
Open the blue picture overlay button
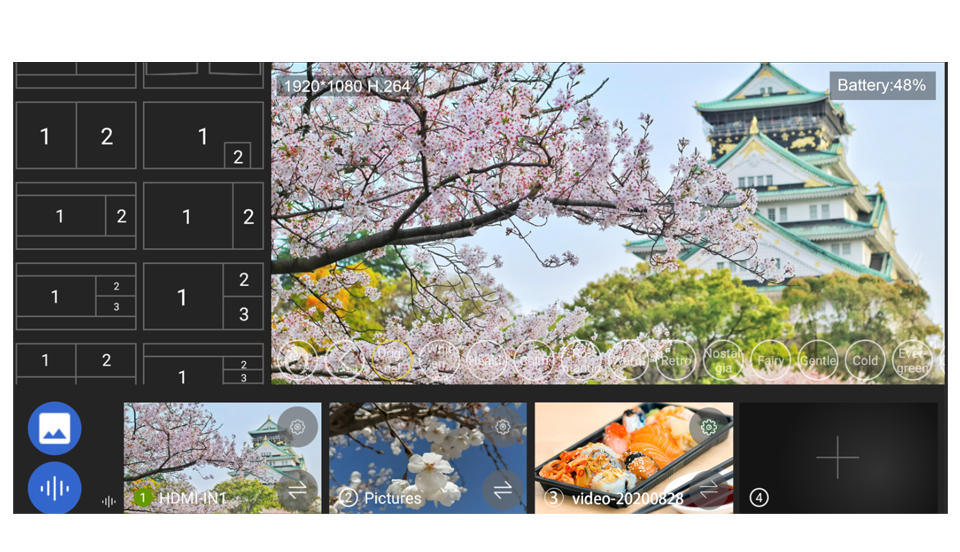click(55, 428)
